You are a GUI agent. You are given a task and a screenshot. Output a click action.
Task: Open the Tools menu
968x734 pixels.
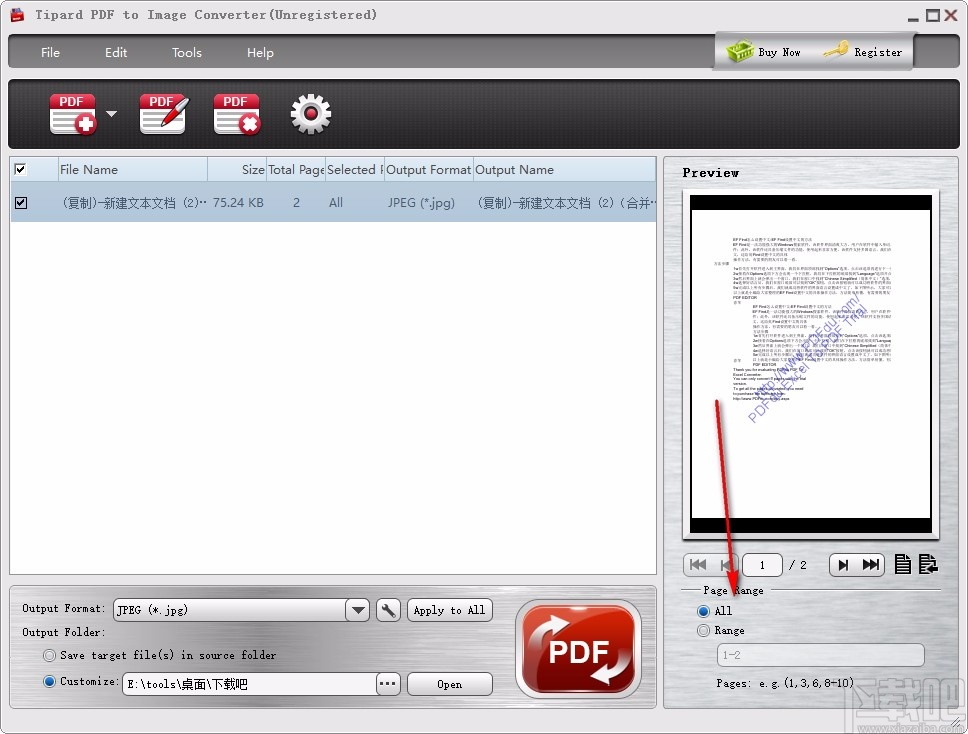tap(186, 52)
